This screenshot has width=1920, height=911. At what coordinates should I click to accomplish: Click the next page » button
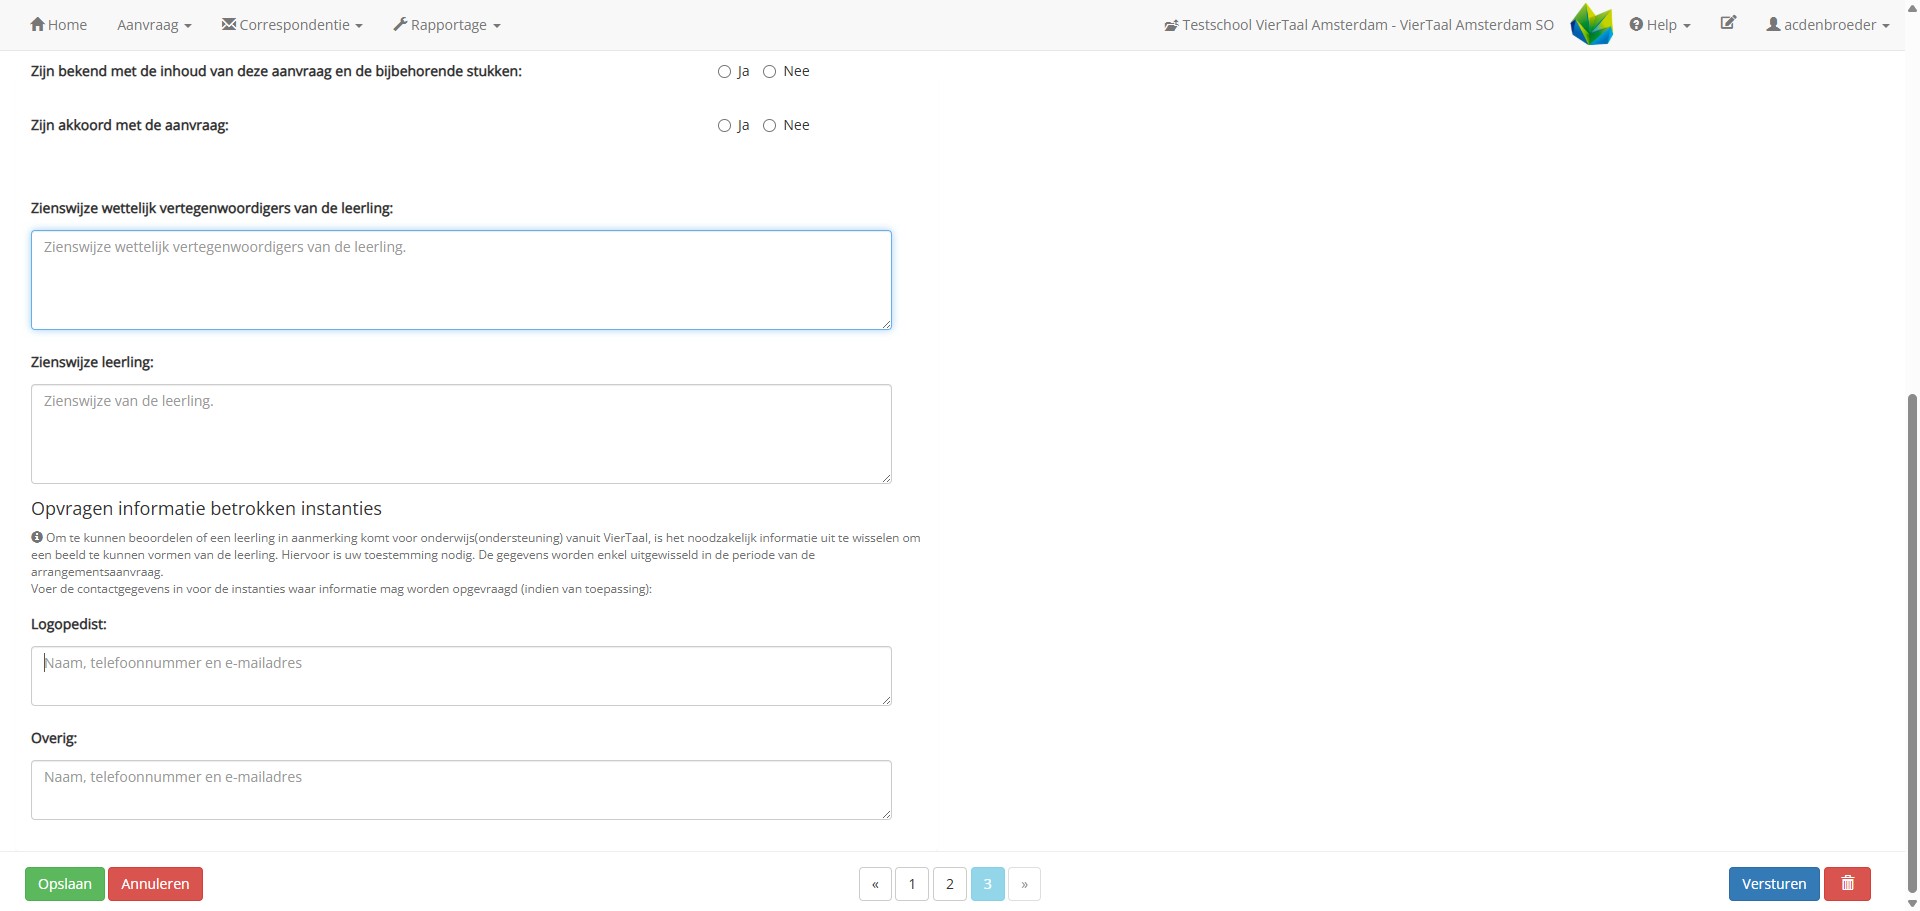1024,884
